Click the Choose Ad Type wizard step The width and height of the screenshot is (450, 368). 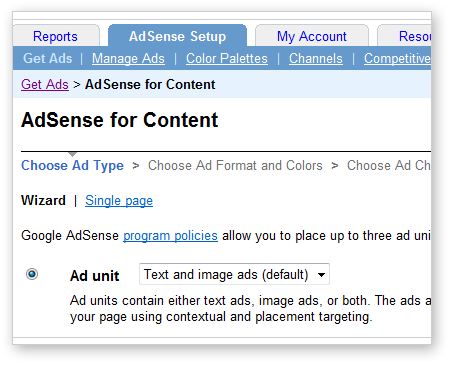tap(72, 165)
